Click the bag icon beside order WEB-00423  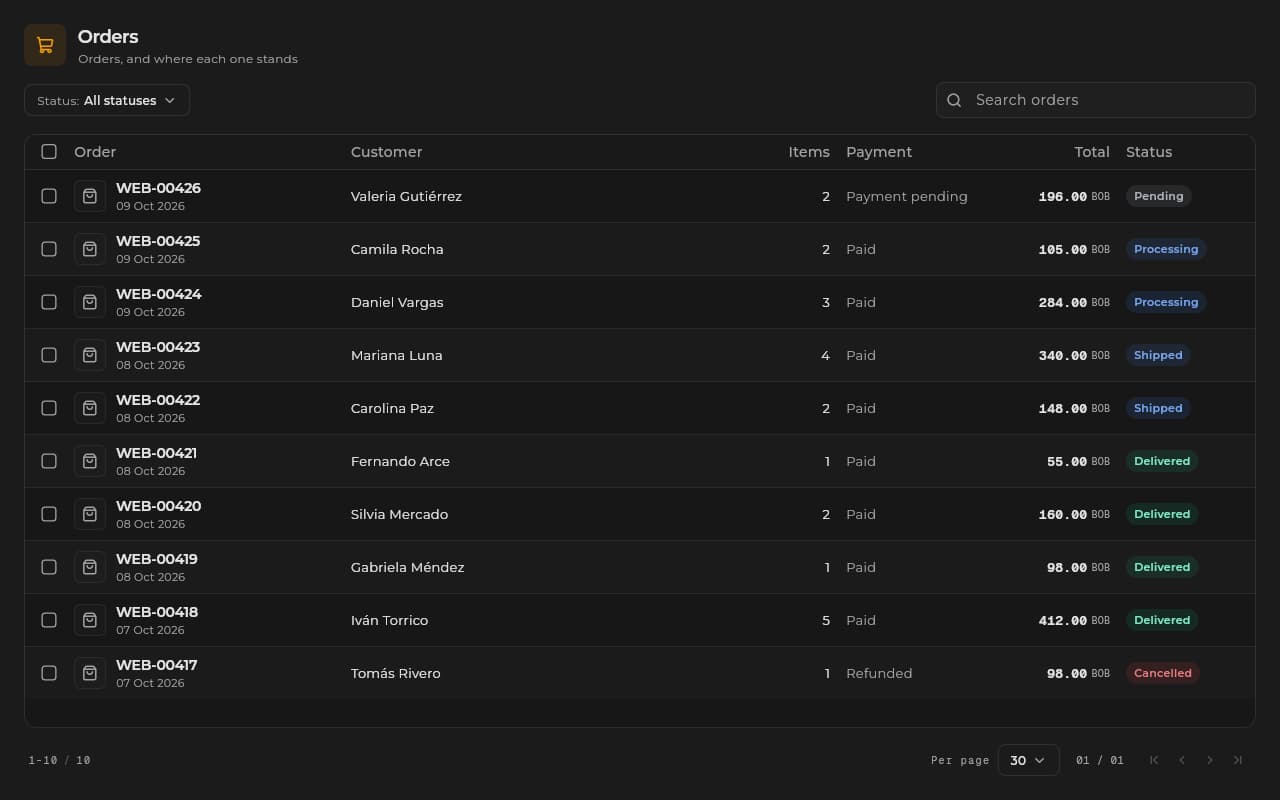tap(90, 355)
